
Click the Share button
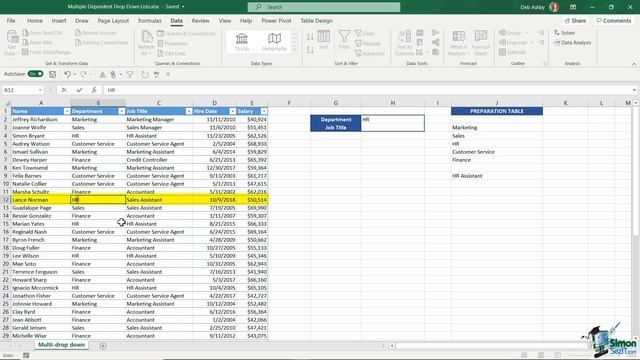click(576, 20)
